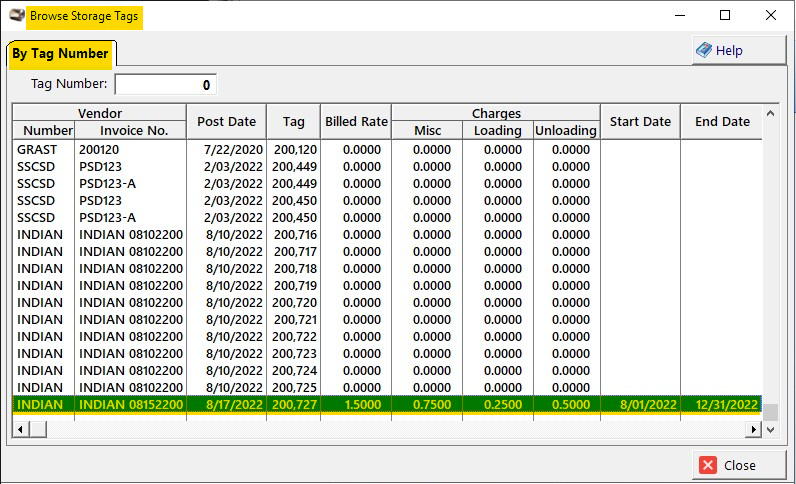Click the vertical scrollbar up arrow
The width and height of the screenshot is (796, 484).
(x=771, y=113)
